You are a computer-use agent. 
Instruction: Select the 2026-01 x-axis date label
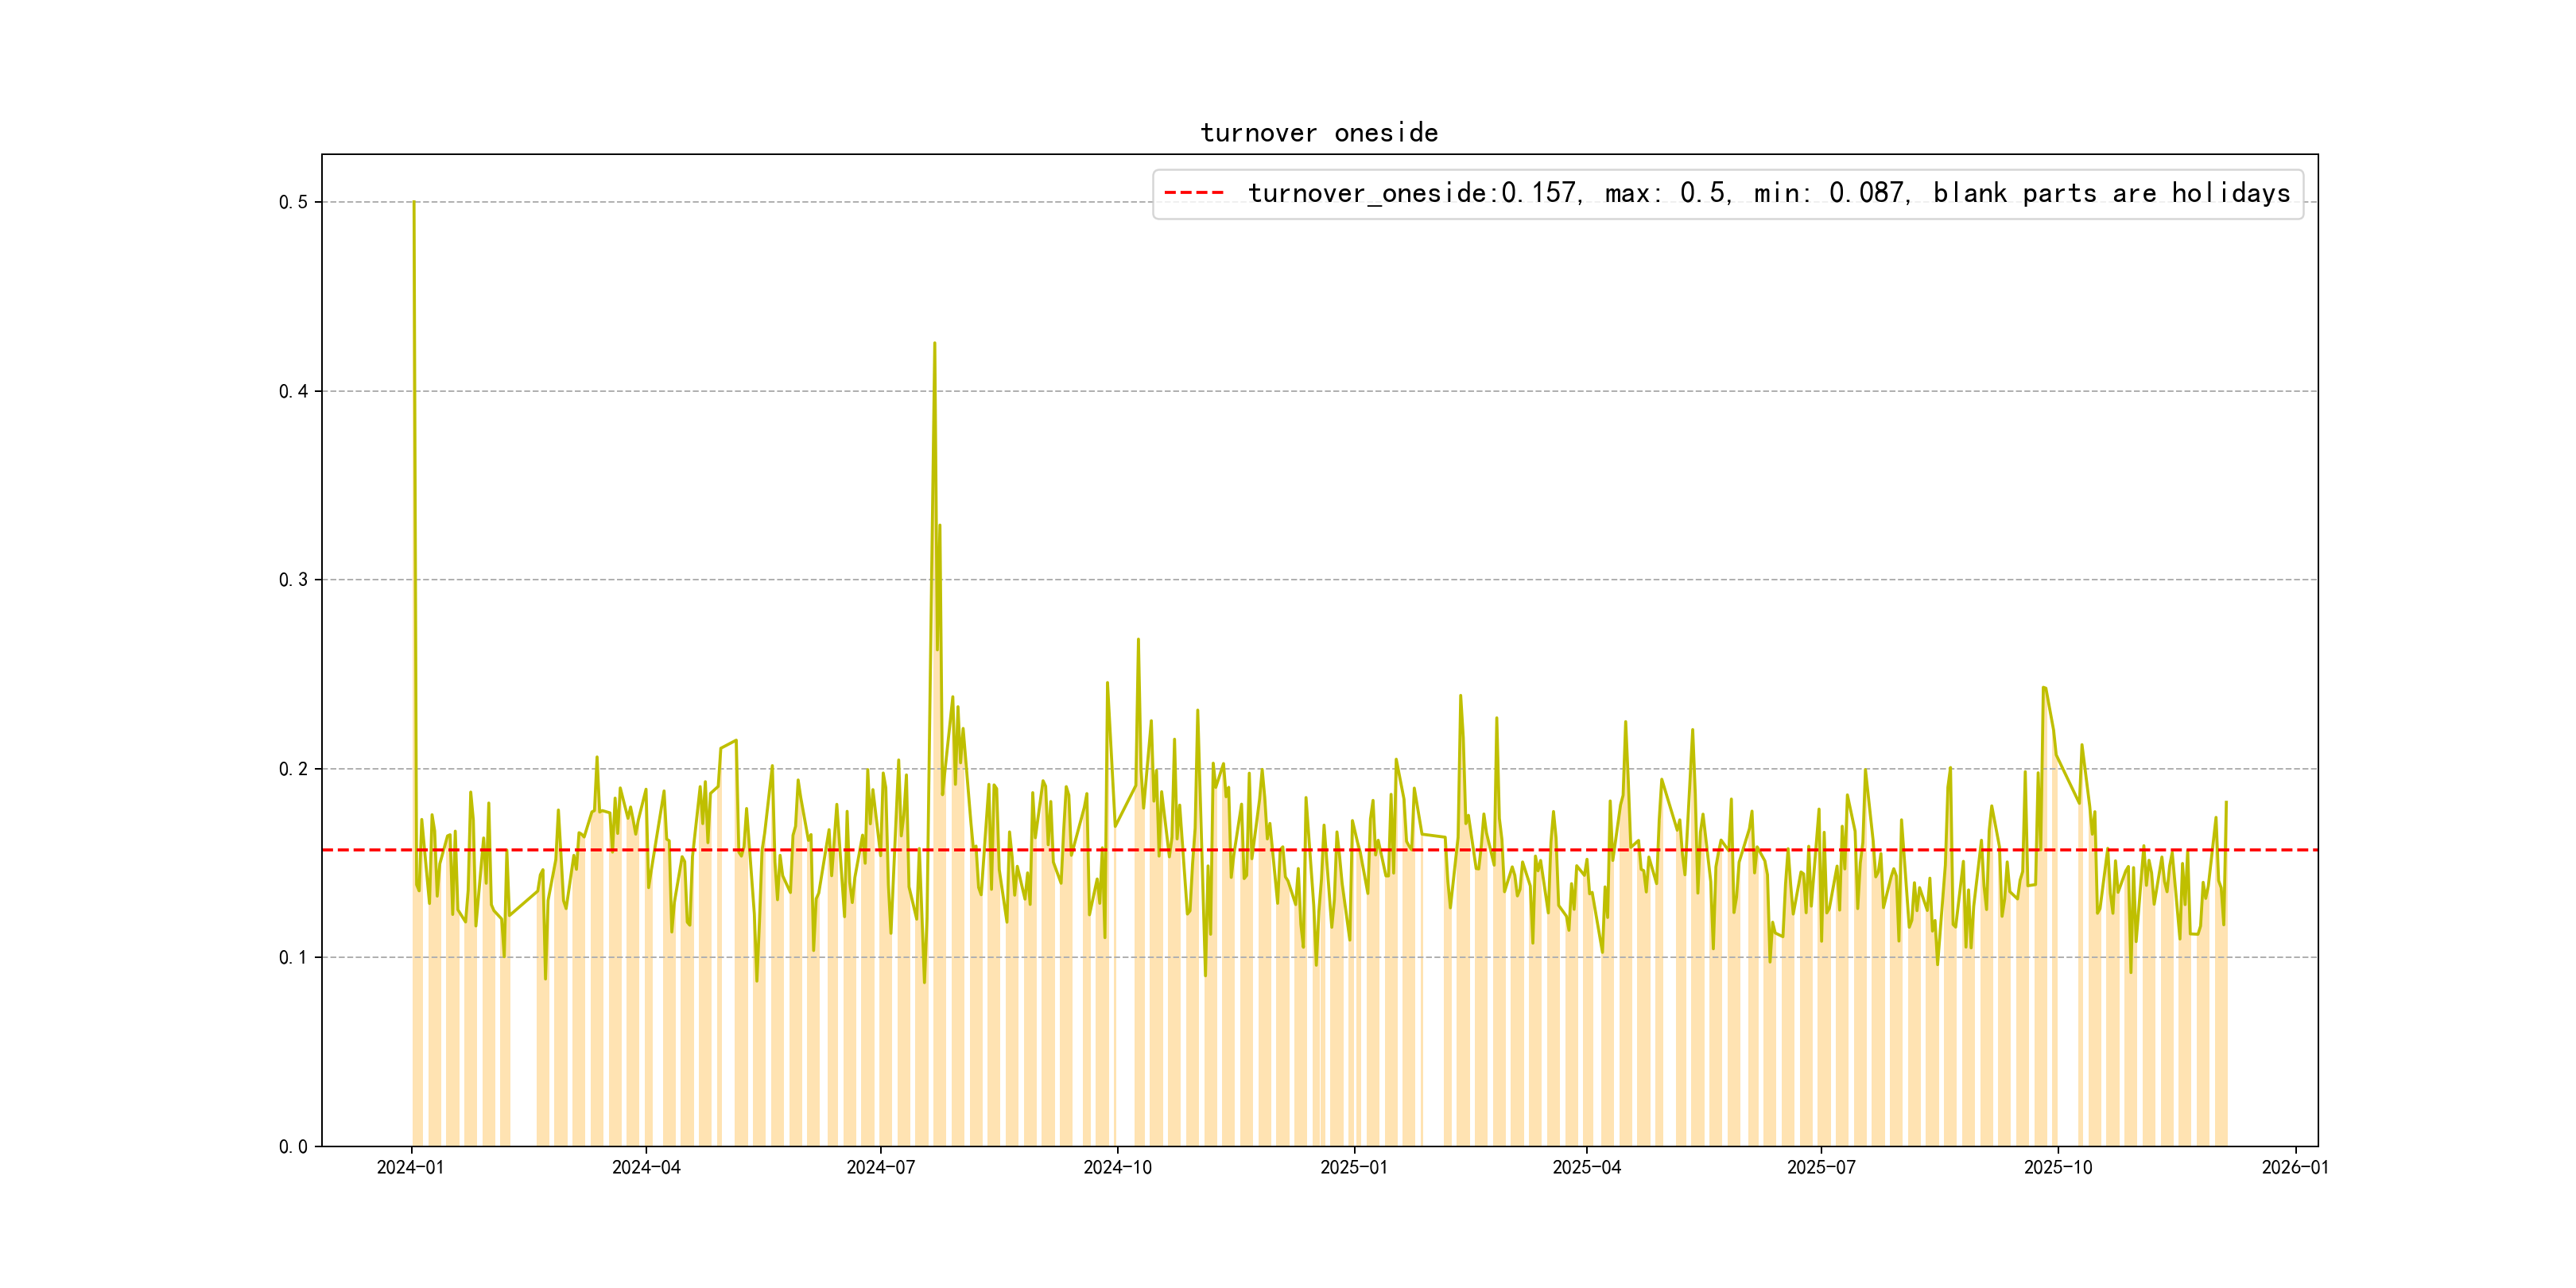(x=2295, y=1168)
